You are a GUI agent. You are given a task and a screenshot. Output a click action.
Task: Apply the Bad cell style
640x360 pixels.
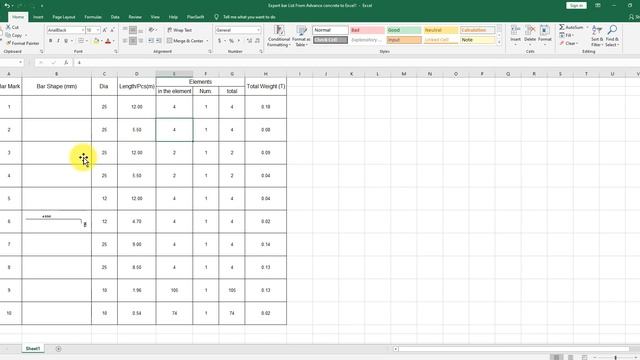point(367,30)
